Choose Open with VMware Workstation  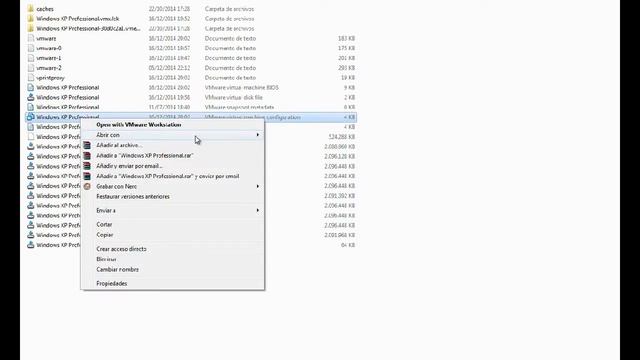tap(139, 124)
